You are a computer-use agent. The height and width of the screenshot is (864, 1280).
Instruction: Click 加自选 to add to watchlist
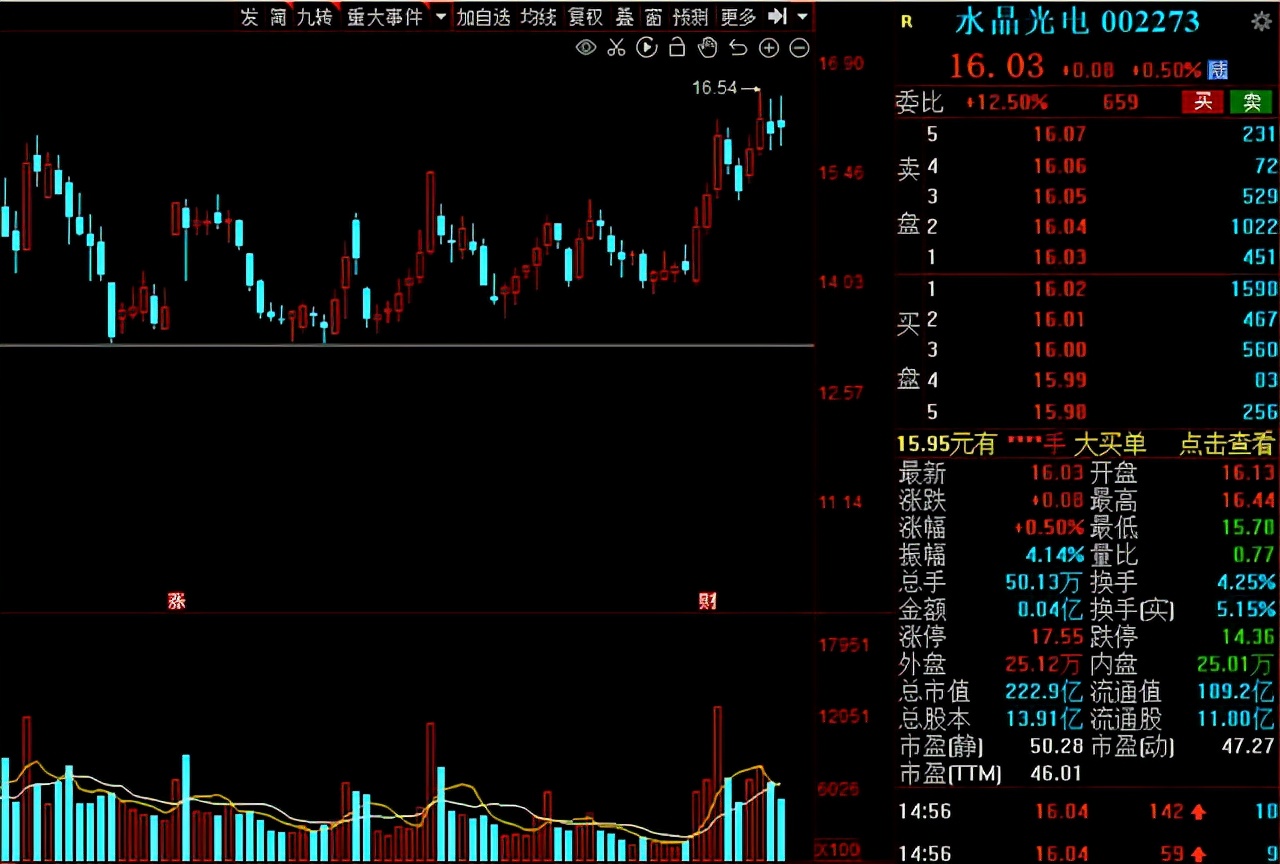[x=484, y=17]
